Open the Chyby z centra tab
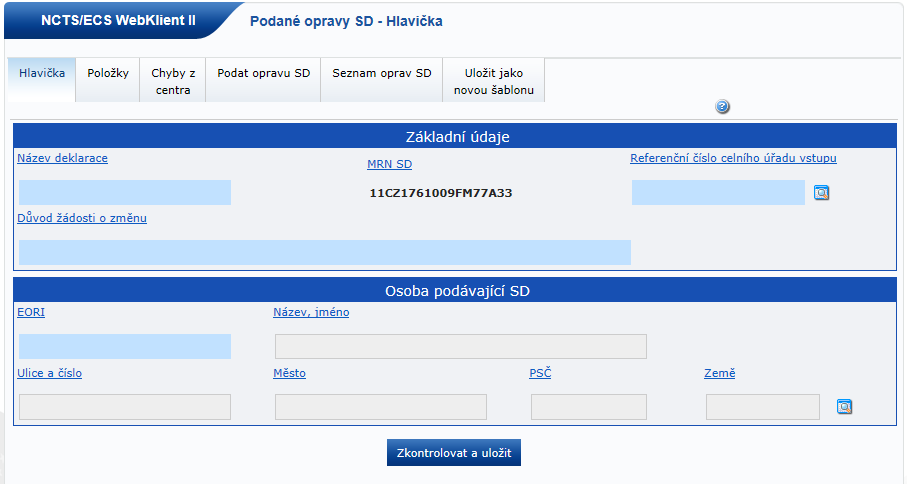This screenshot has width=907, height=484. tap(173, 81)
